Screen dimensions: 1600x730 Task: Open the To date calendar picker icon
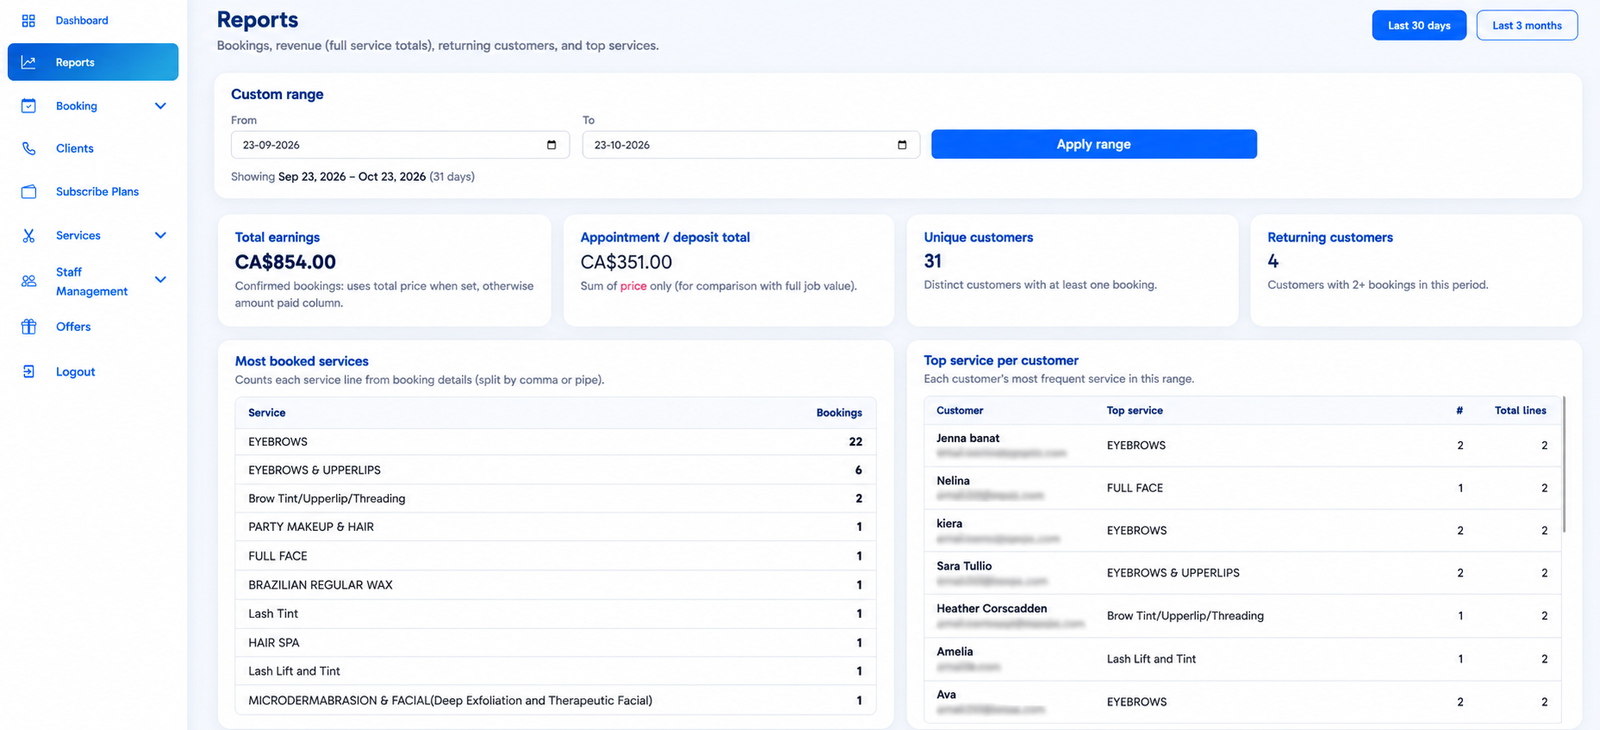[902, 145]
